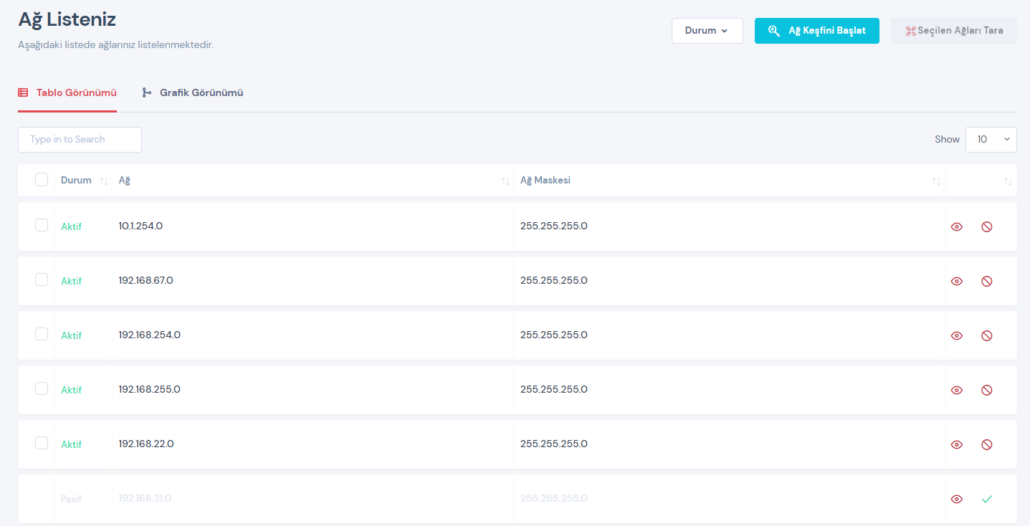The image size is (1030, 526).
Task: Click mask 255.255.255.0 in 10.1.254.0 row
Action: coord(554,226)
